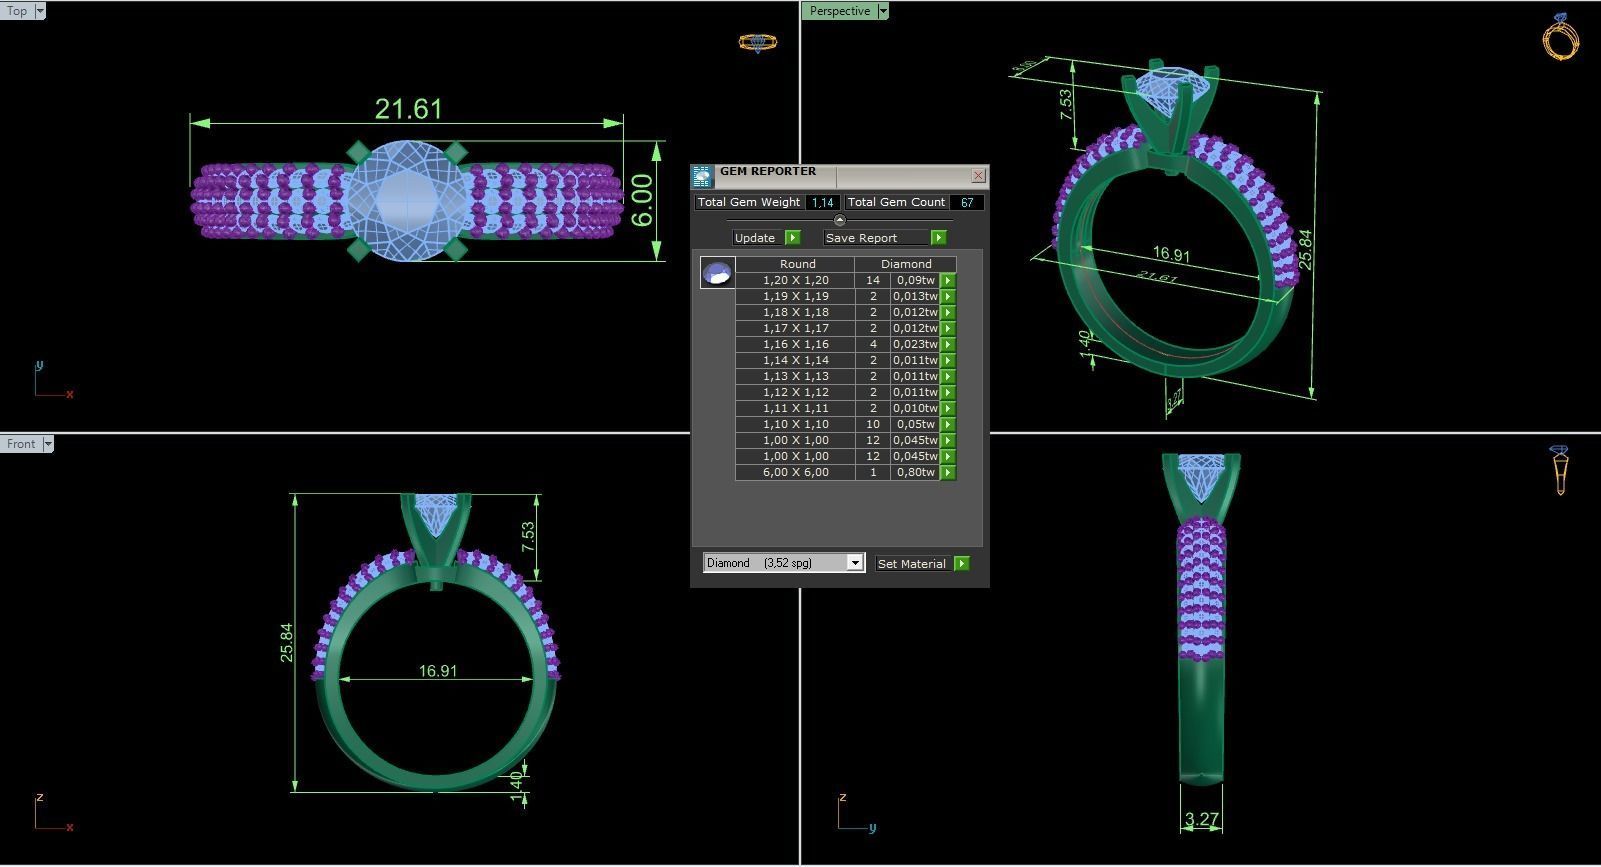The width and height of the screenshot is (1601, 867).
Task: Click green arrow on 6,00 X 6,00 row
Action: pos(948,473)
